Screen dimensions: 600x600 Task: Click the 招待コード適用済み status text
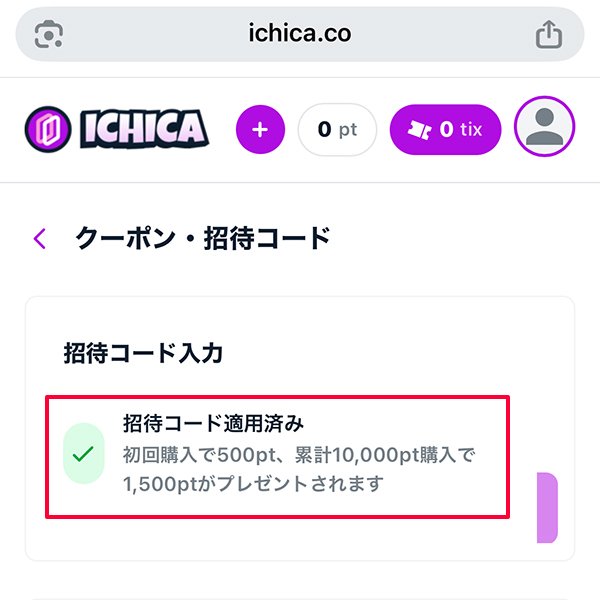212,423
